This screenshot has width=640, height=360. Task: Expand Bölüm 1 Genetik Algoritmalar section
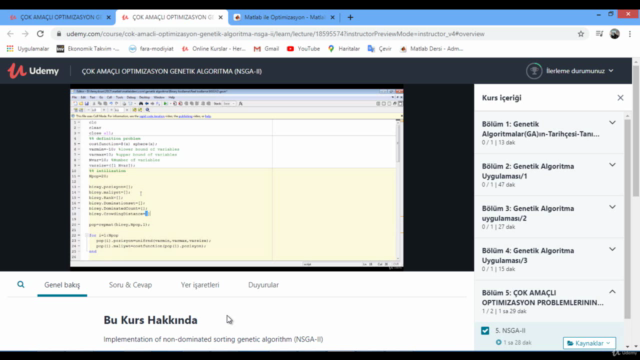[x=612, y=123]
